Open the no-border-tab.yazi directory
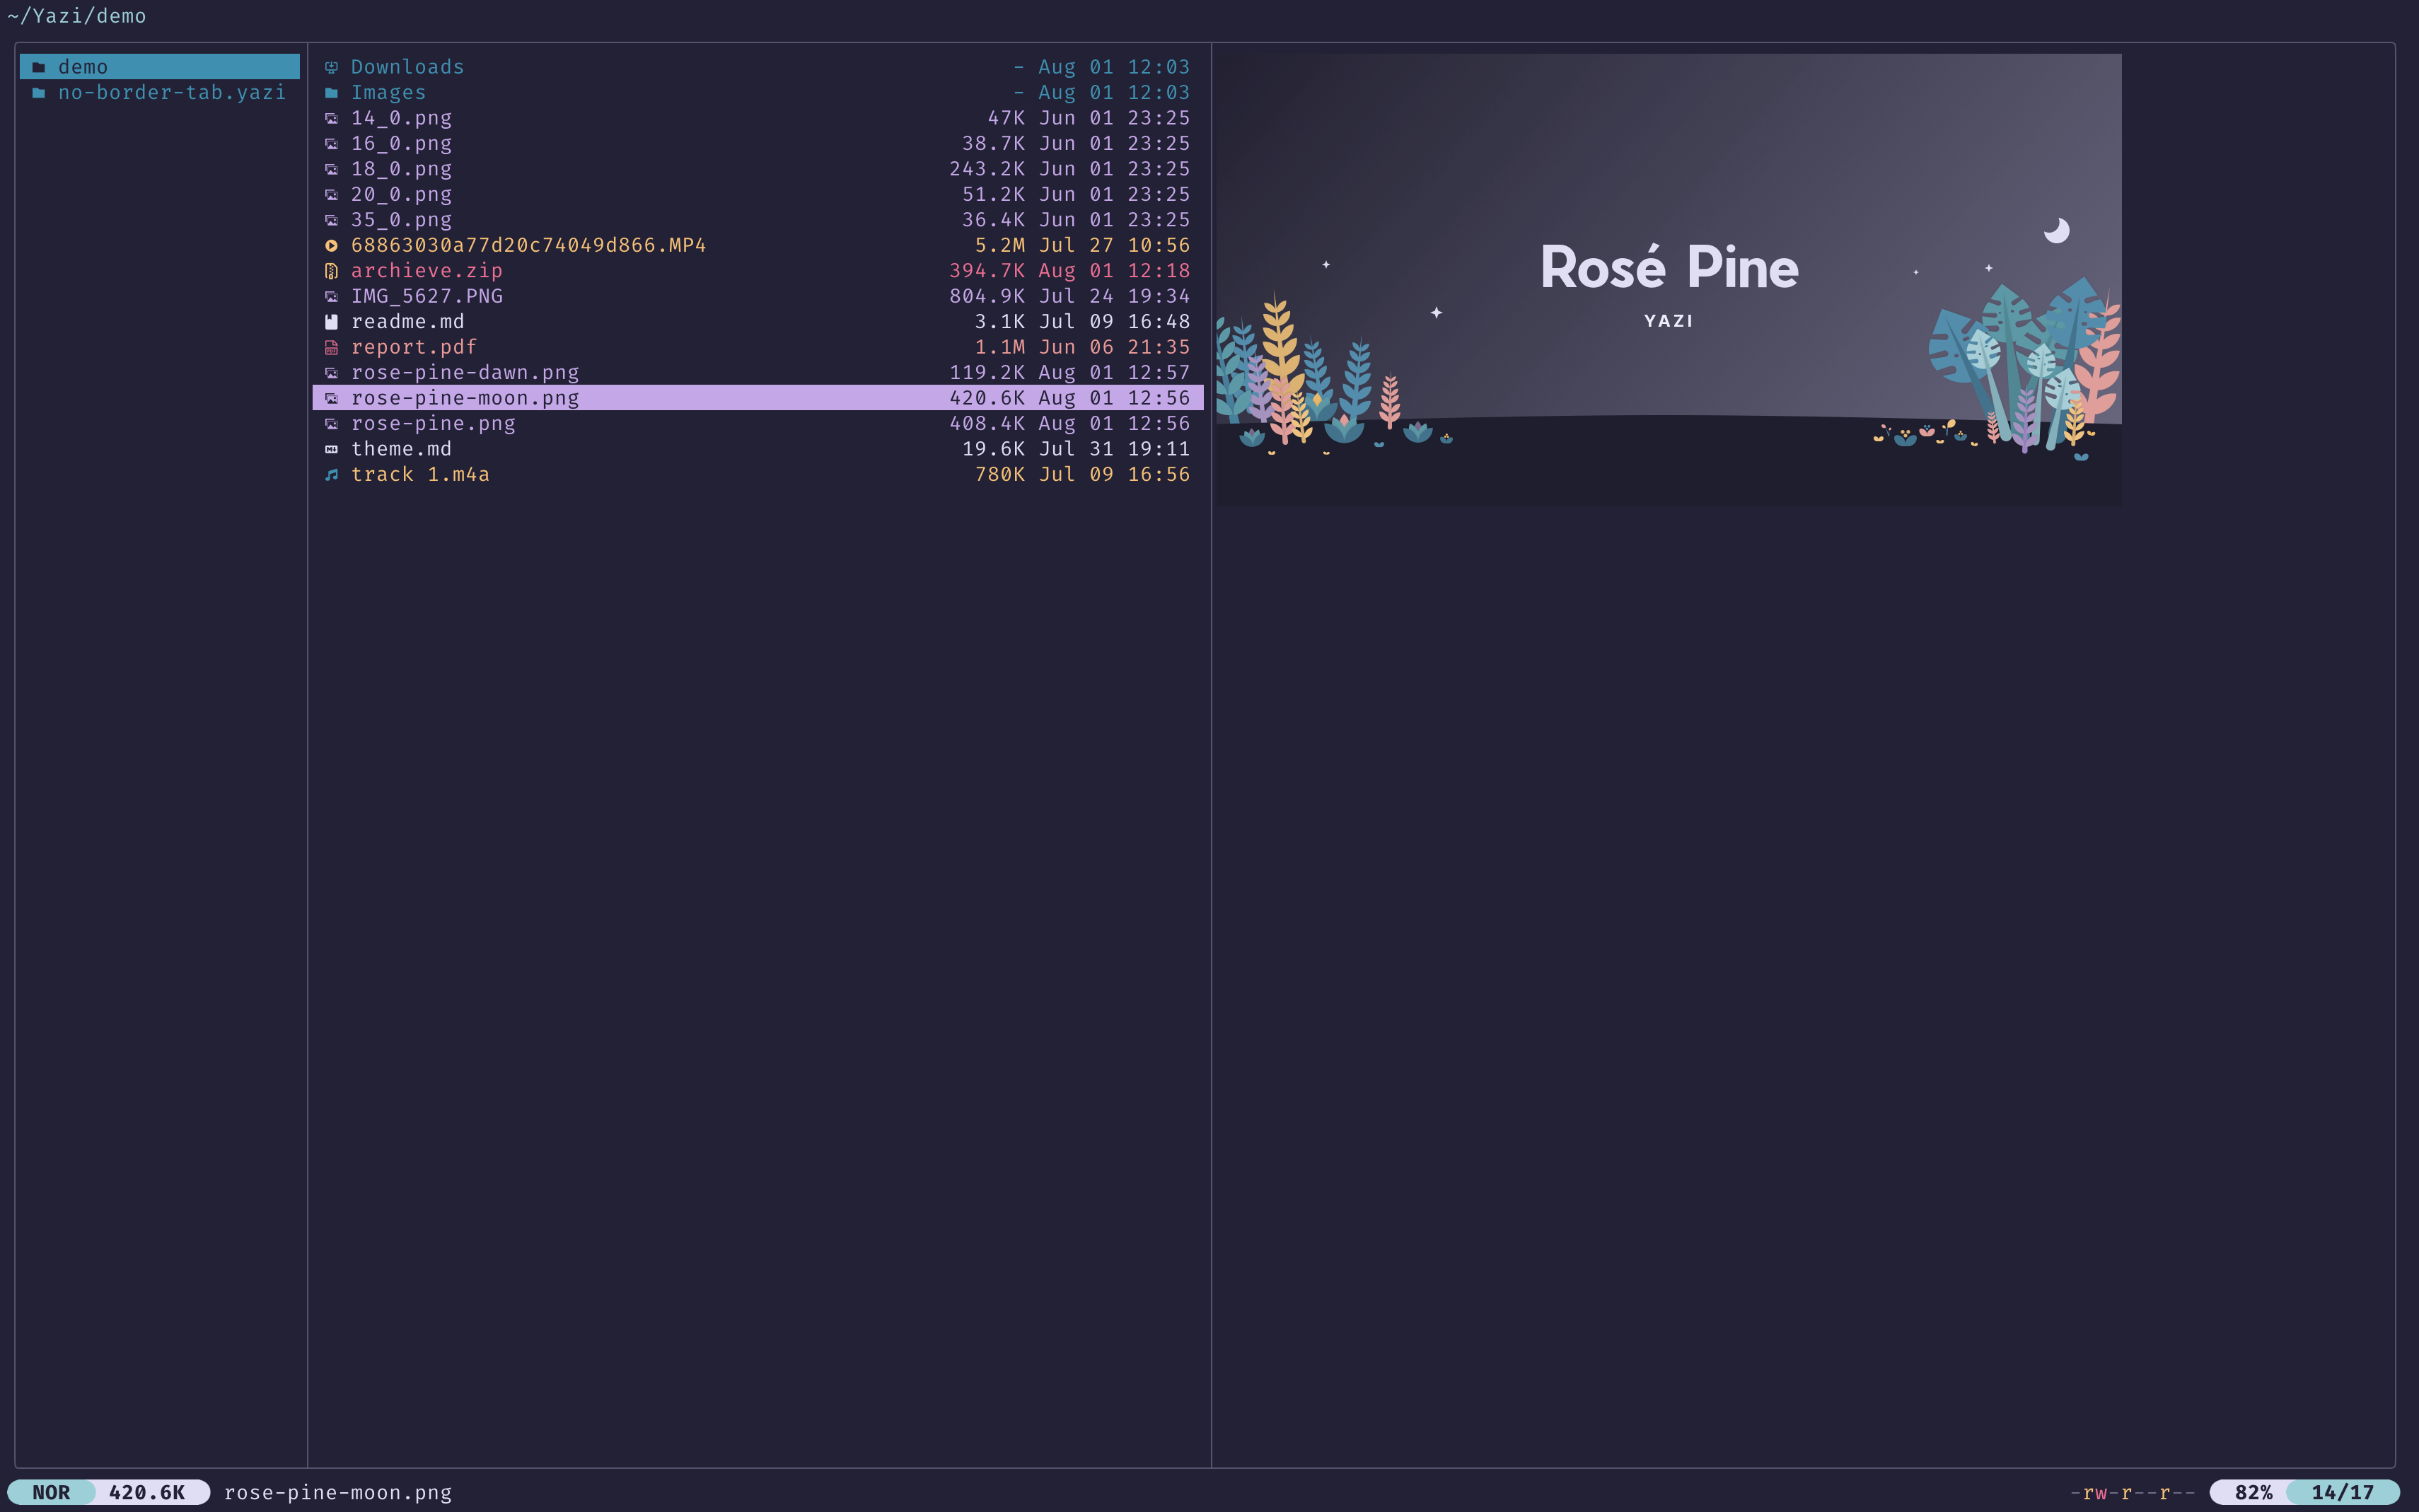2419x1512 pixels. point(171,93)
